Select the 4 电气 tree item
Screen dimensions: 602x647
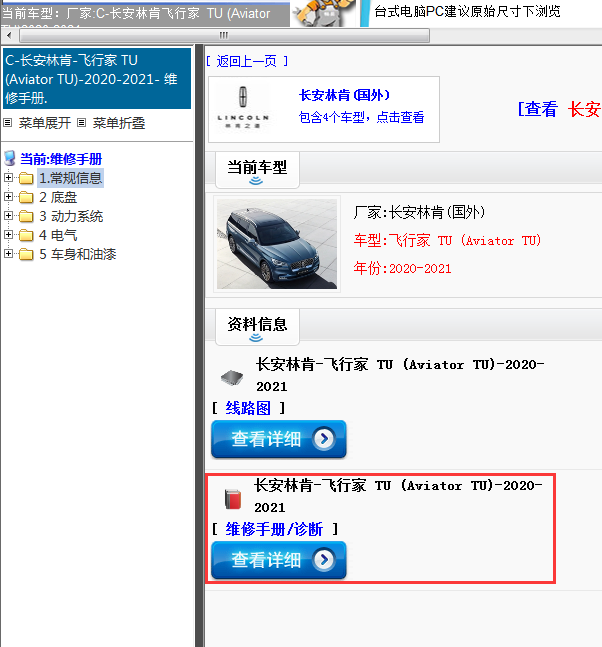click(58, 235)
